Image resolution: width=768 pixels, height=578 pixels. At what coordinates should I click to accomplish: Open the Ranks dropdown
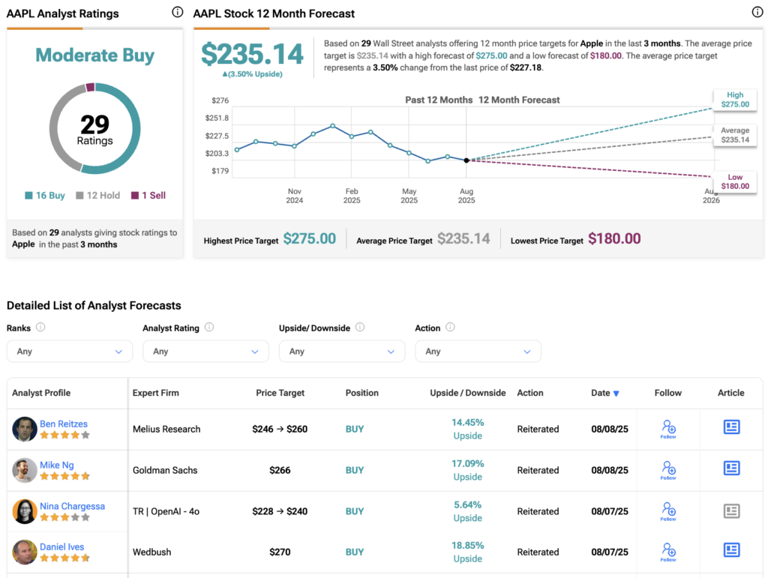click(70, 351)
